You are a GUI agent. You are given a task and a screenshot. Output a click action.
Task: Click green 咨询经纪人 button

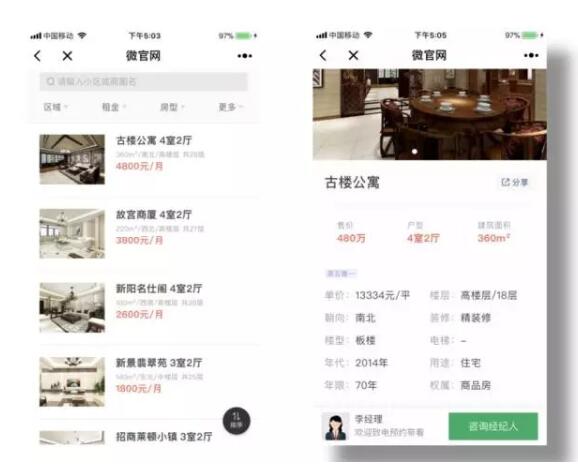(493, 426)
